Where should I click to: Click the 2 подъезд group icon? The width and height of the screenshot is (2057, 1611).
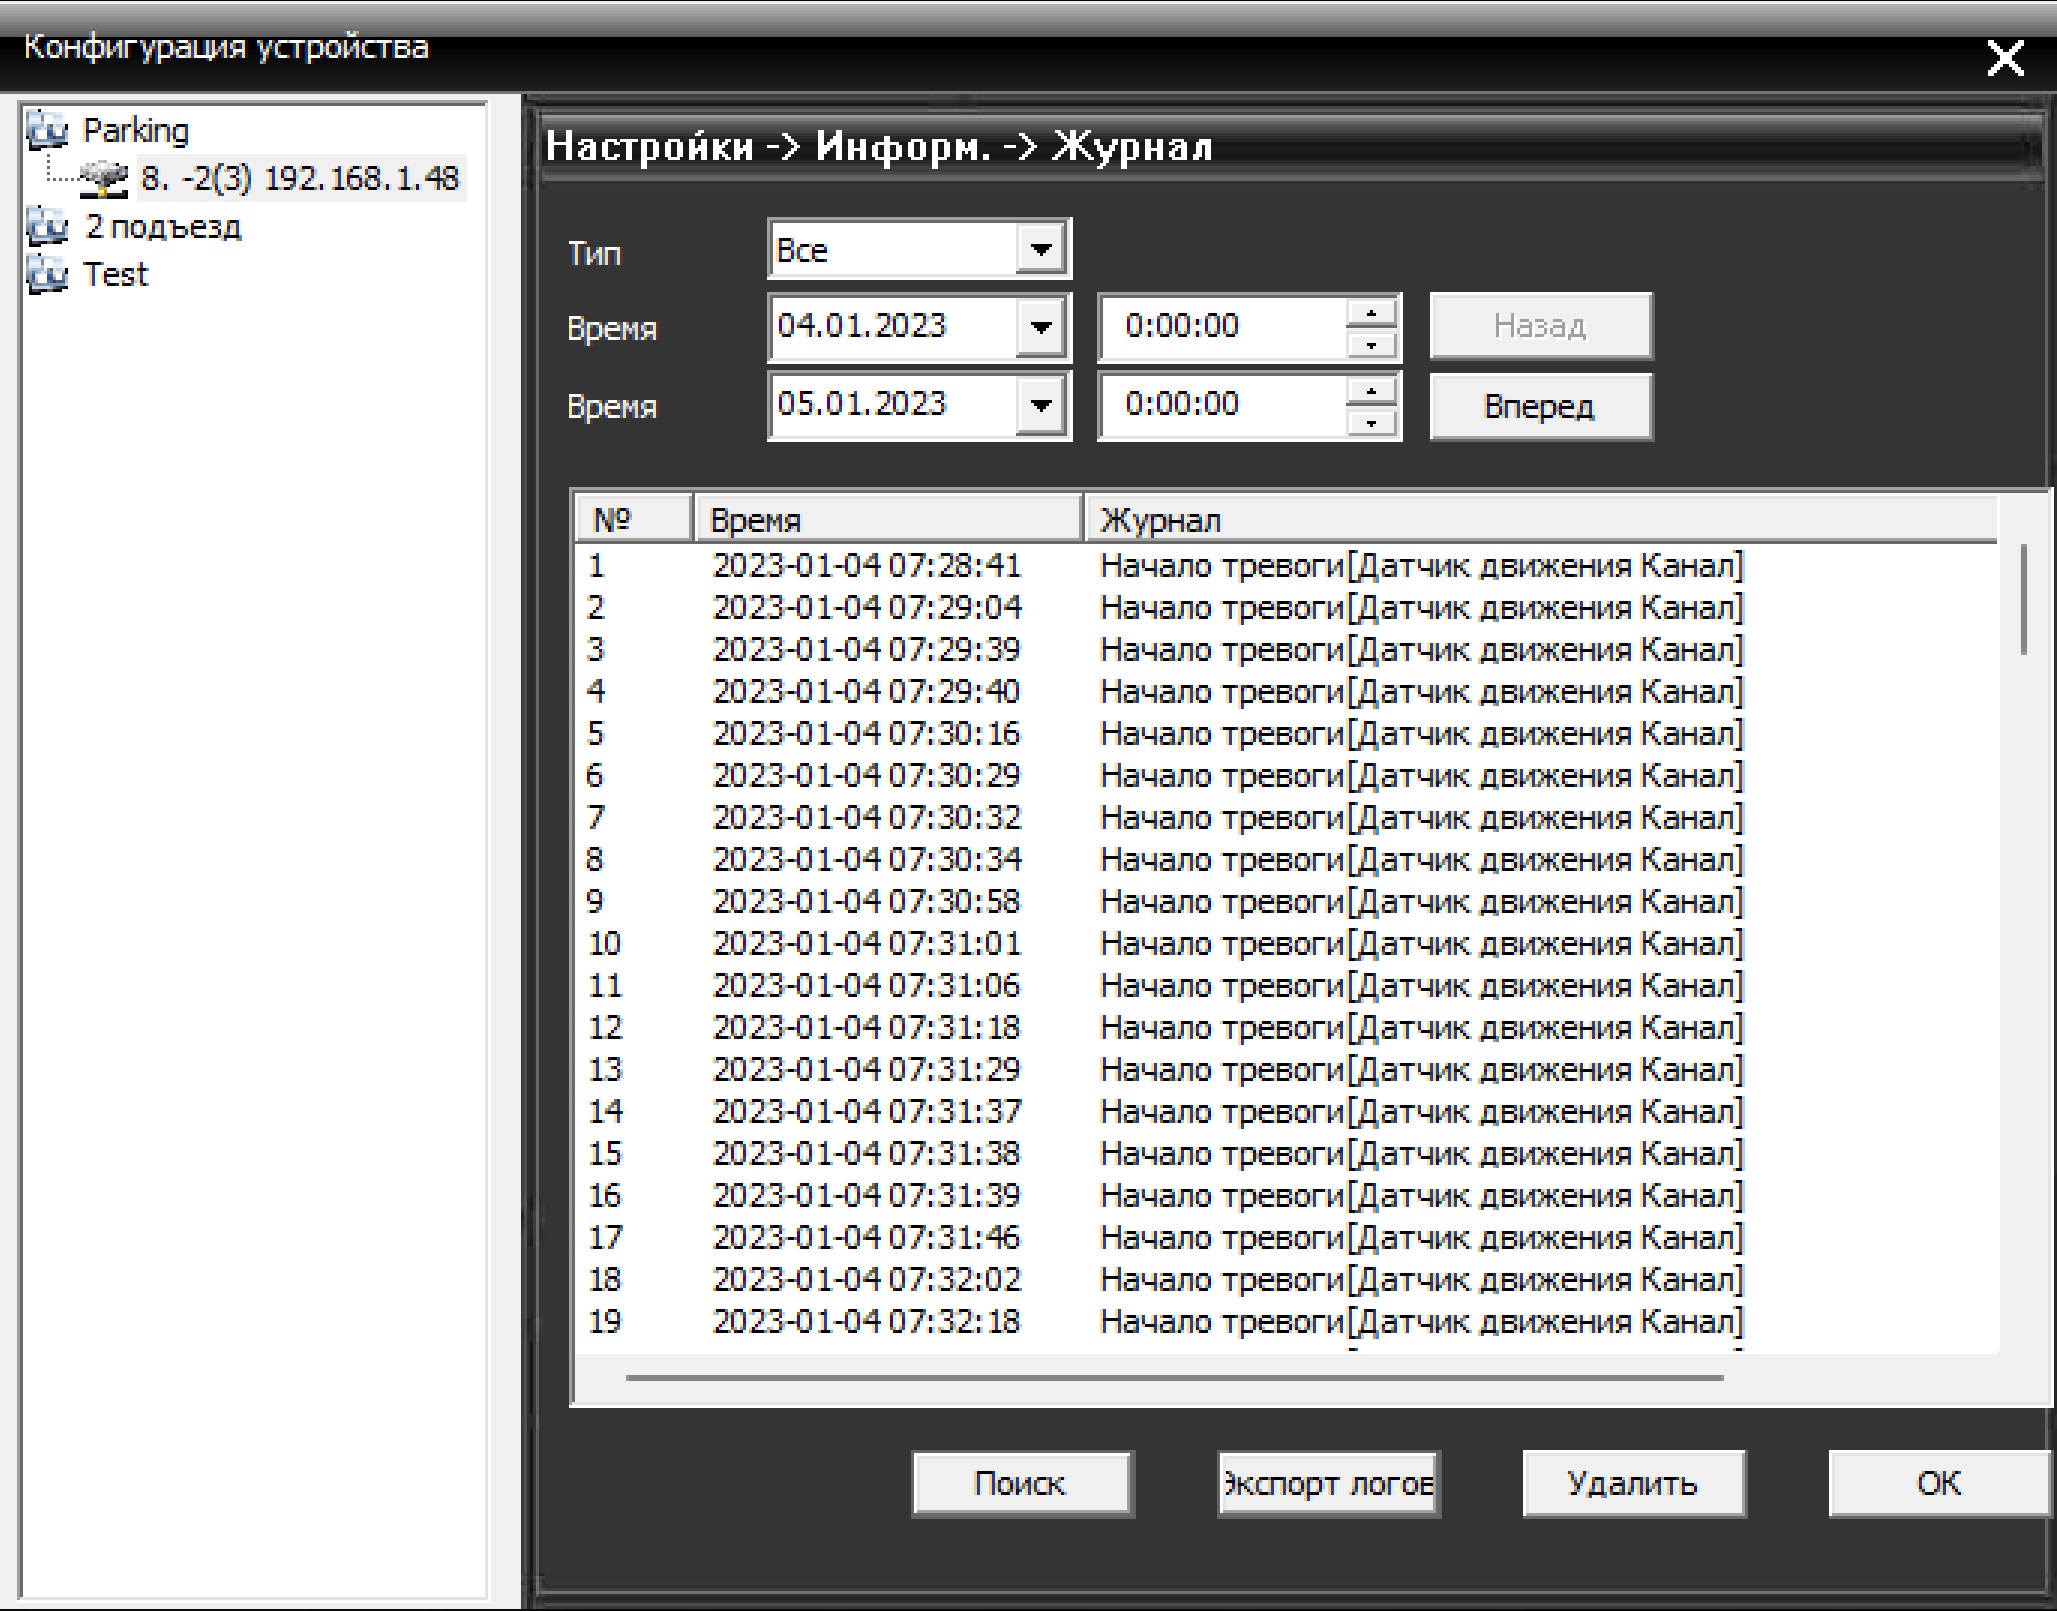(46, 227)
